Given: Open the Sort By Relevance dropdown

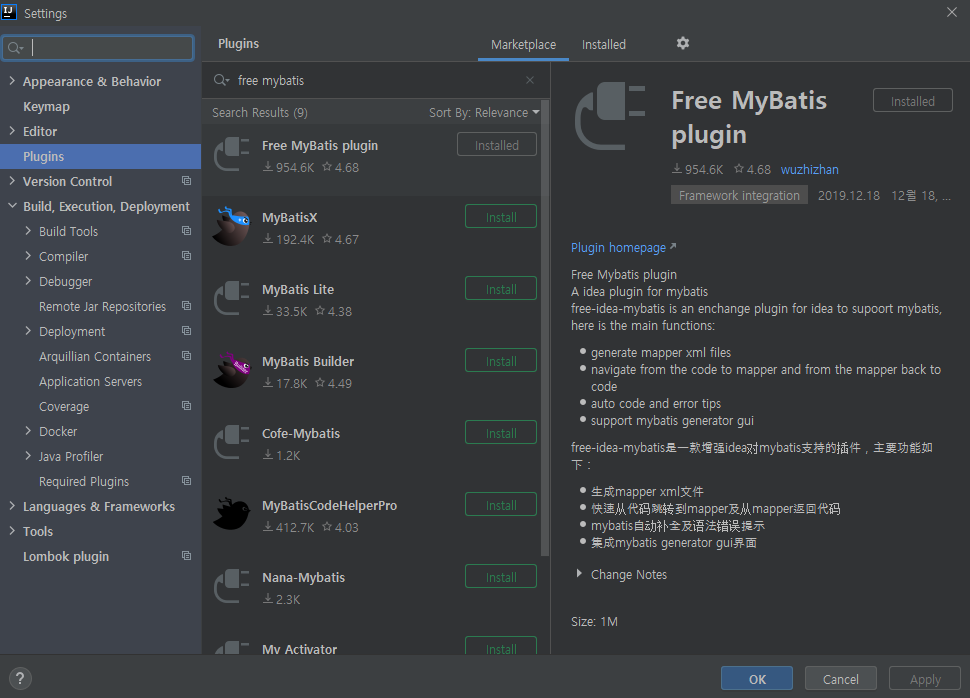Looking at the screenshot, I should coord(484,113).
